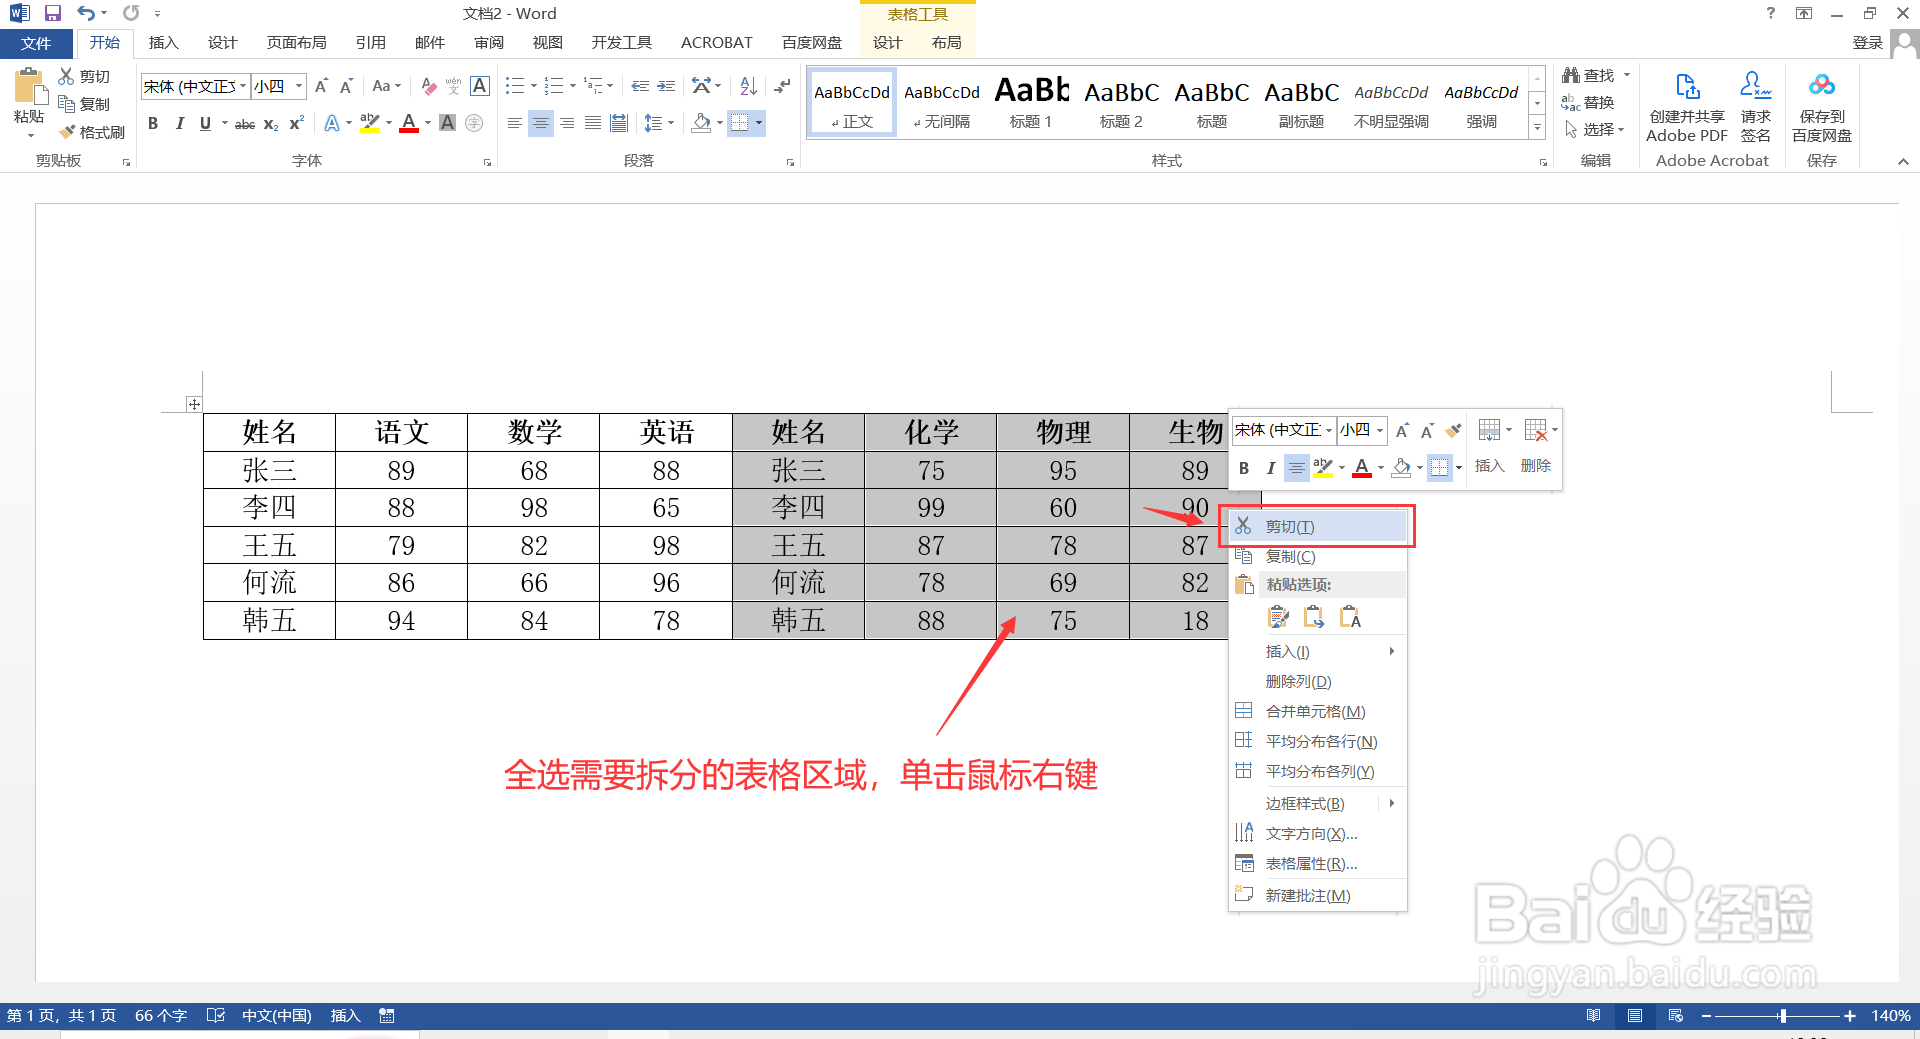Click the Align Left icon in the ribbon
The height and width of the screenshot is (1039, 1920).
pos(514,123)
